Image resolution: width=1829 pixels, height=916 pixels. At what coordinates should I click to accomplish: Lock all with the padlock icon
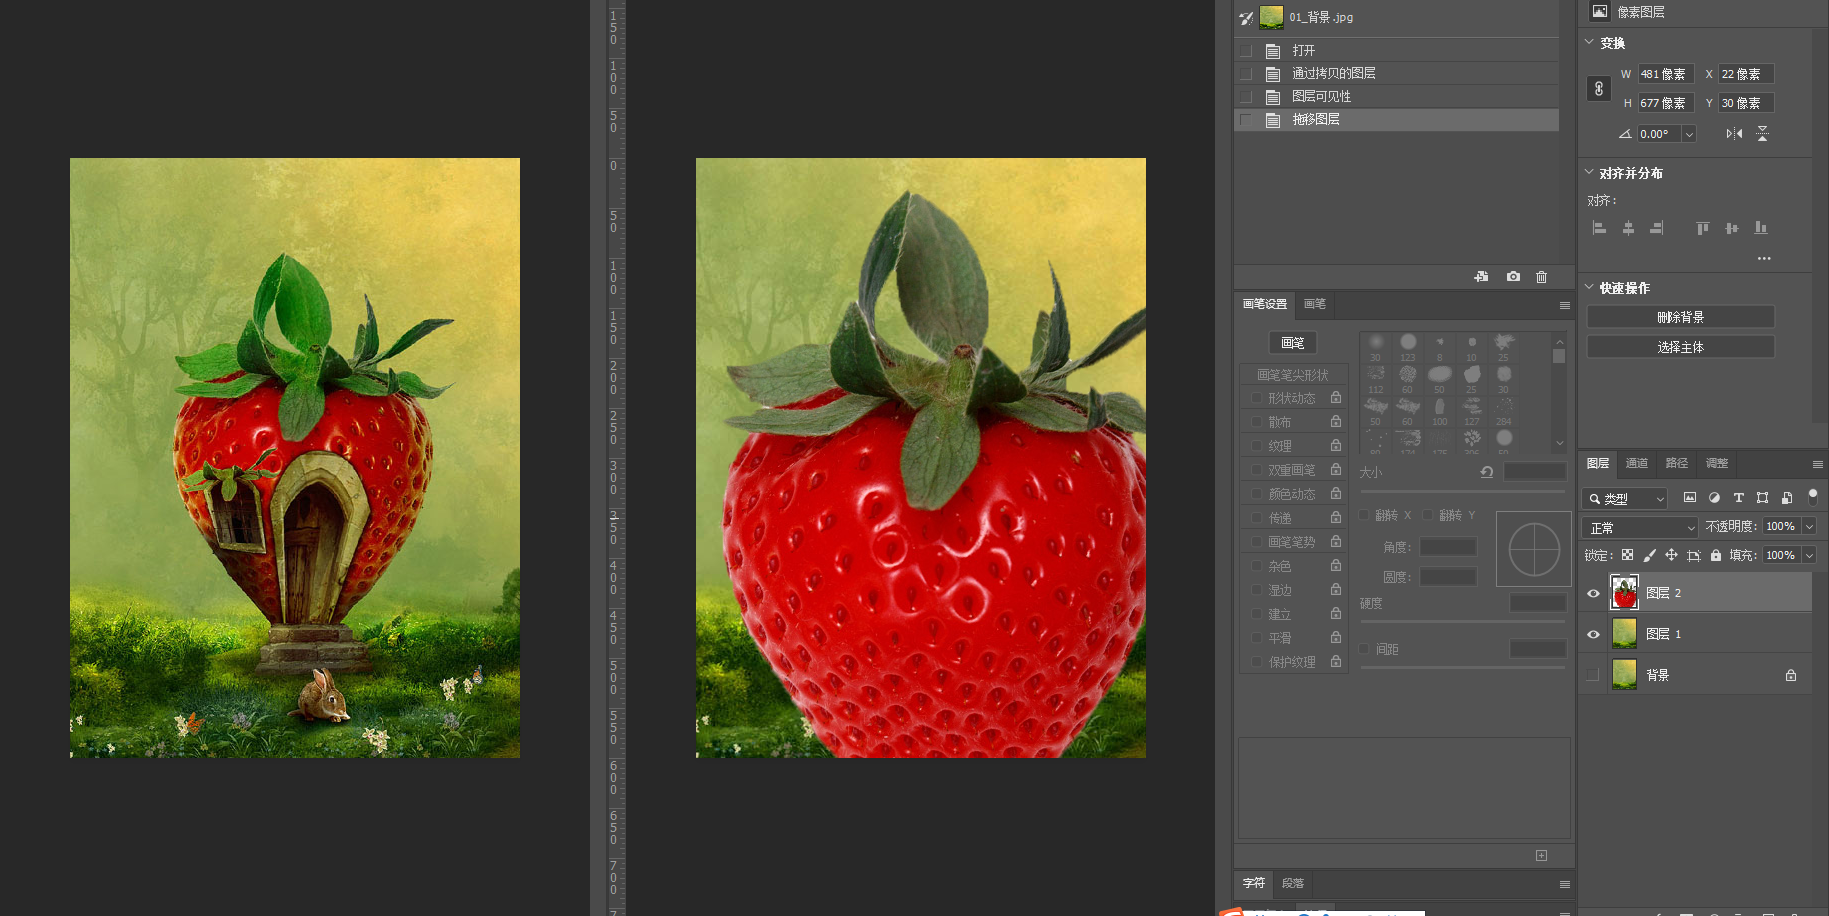pyautogui.click(x=1716, y=555)
